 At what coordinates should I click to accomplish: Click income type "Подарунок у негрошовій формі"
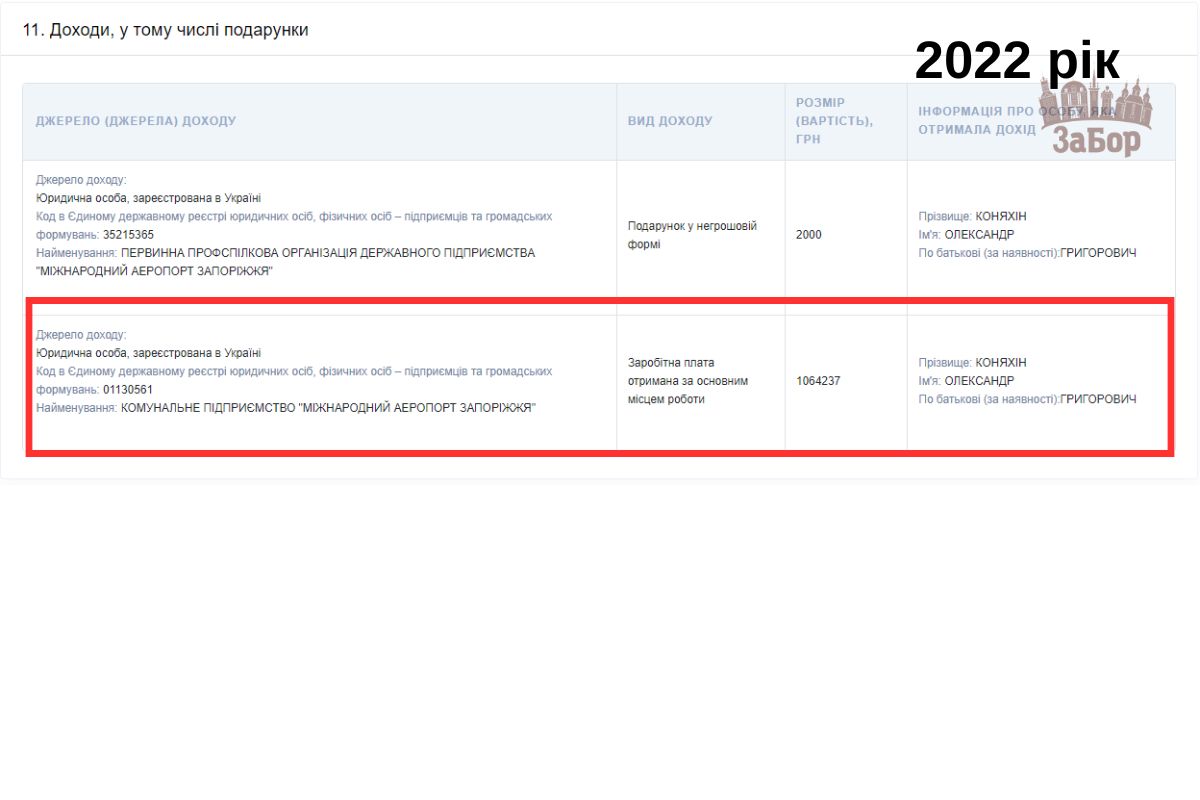pos(692,235)
